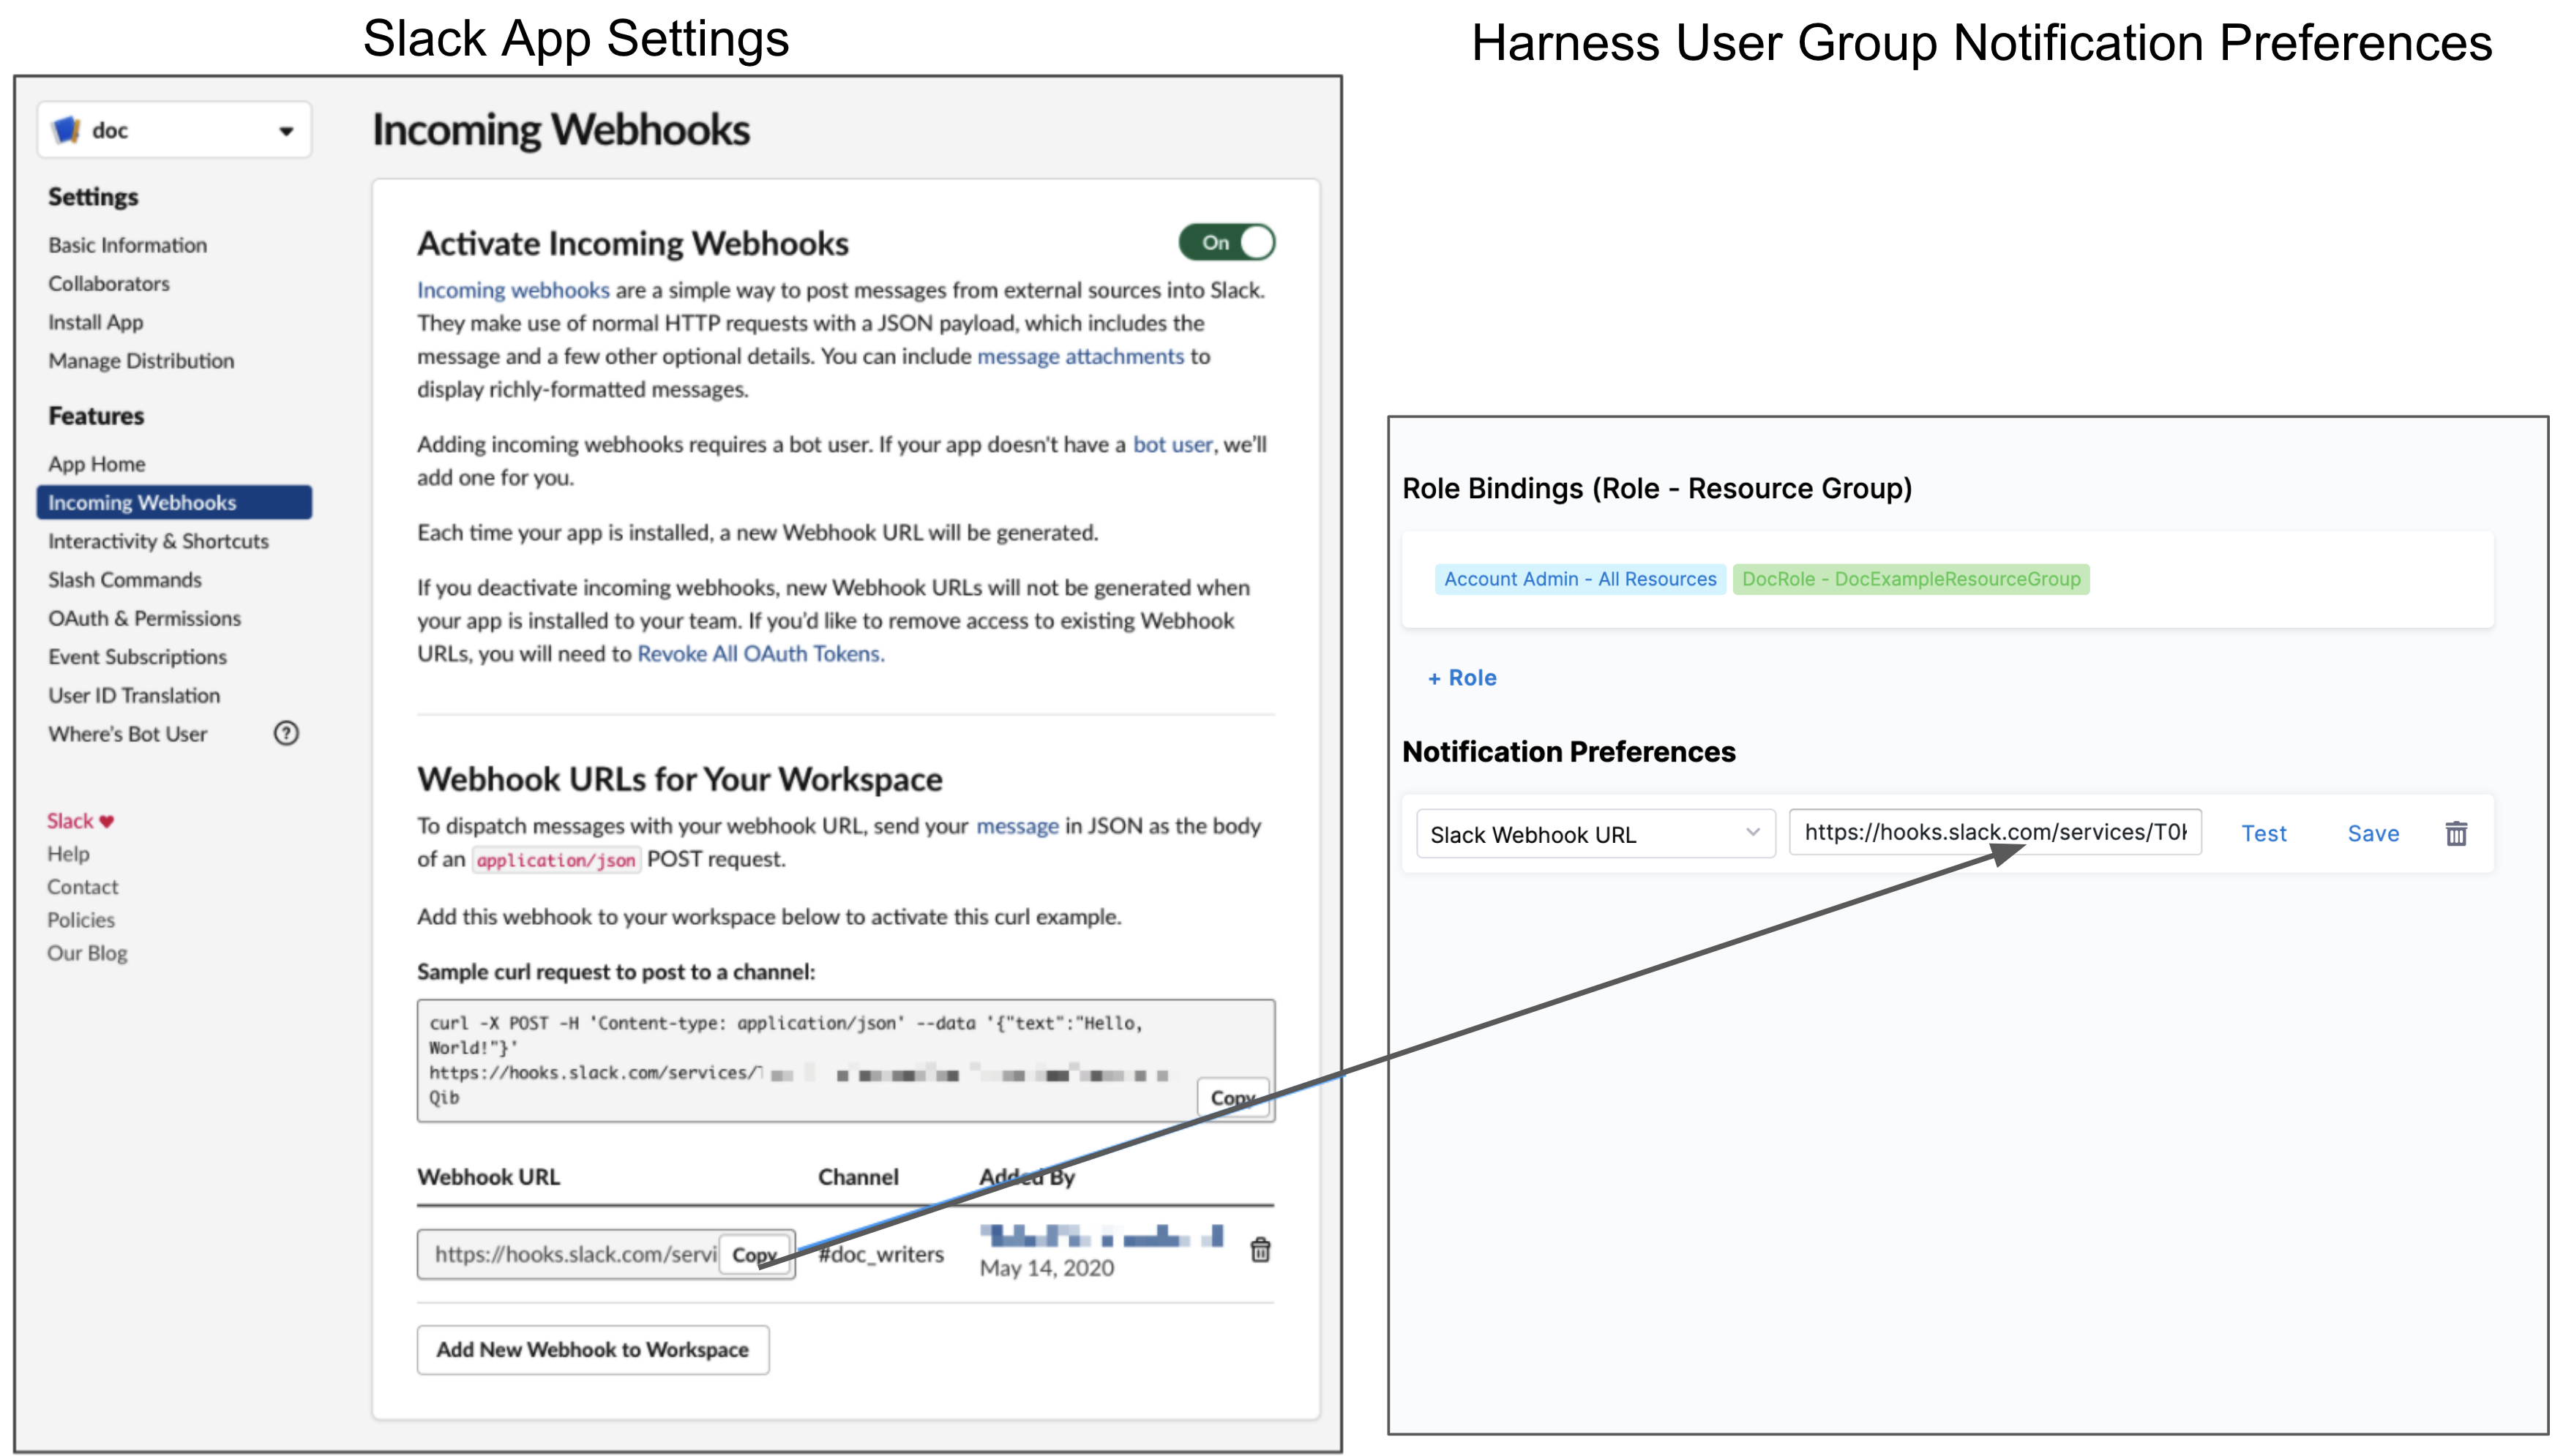Go to Install App page
Screen dimensions: 2574x1456
point(96,322)
